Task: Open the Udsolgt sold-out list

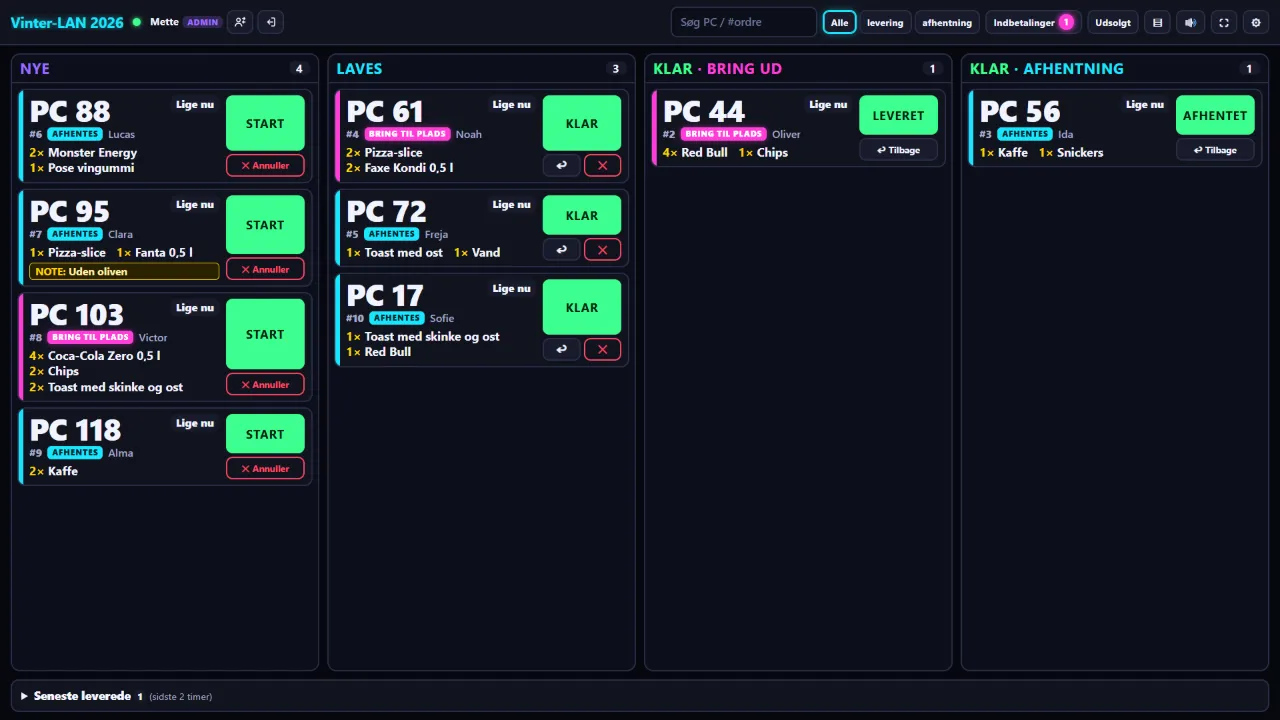Action: (1113, 22)
